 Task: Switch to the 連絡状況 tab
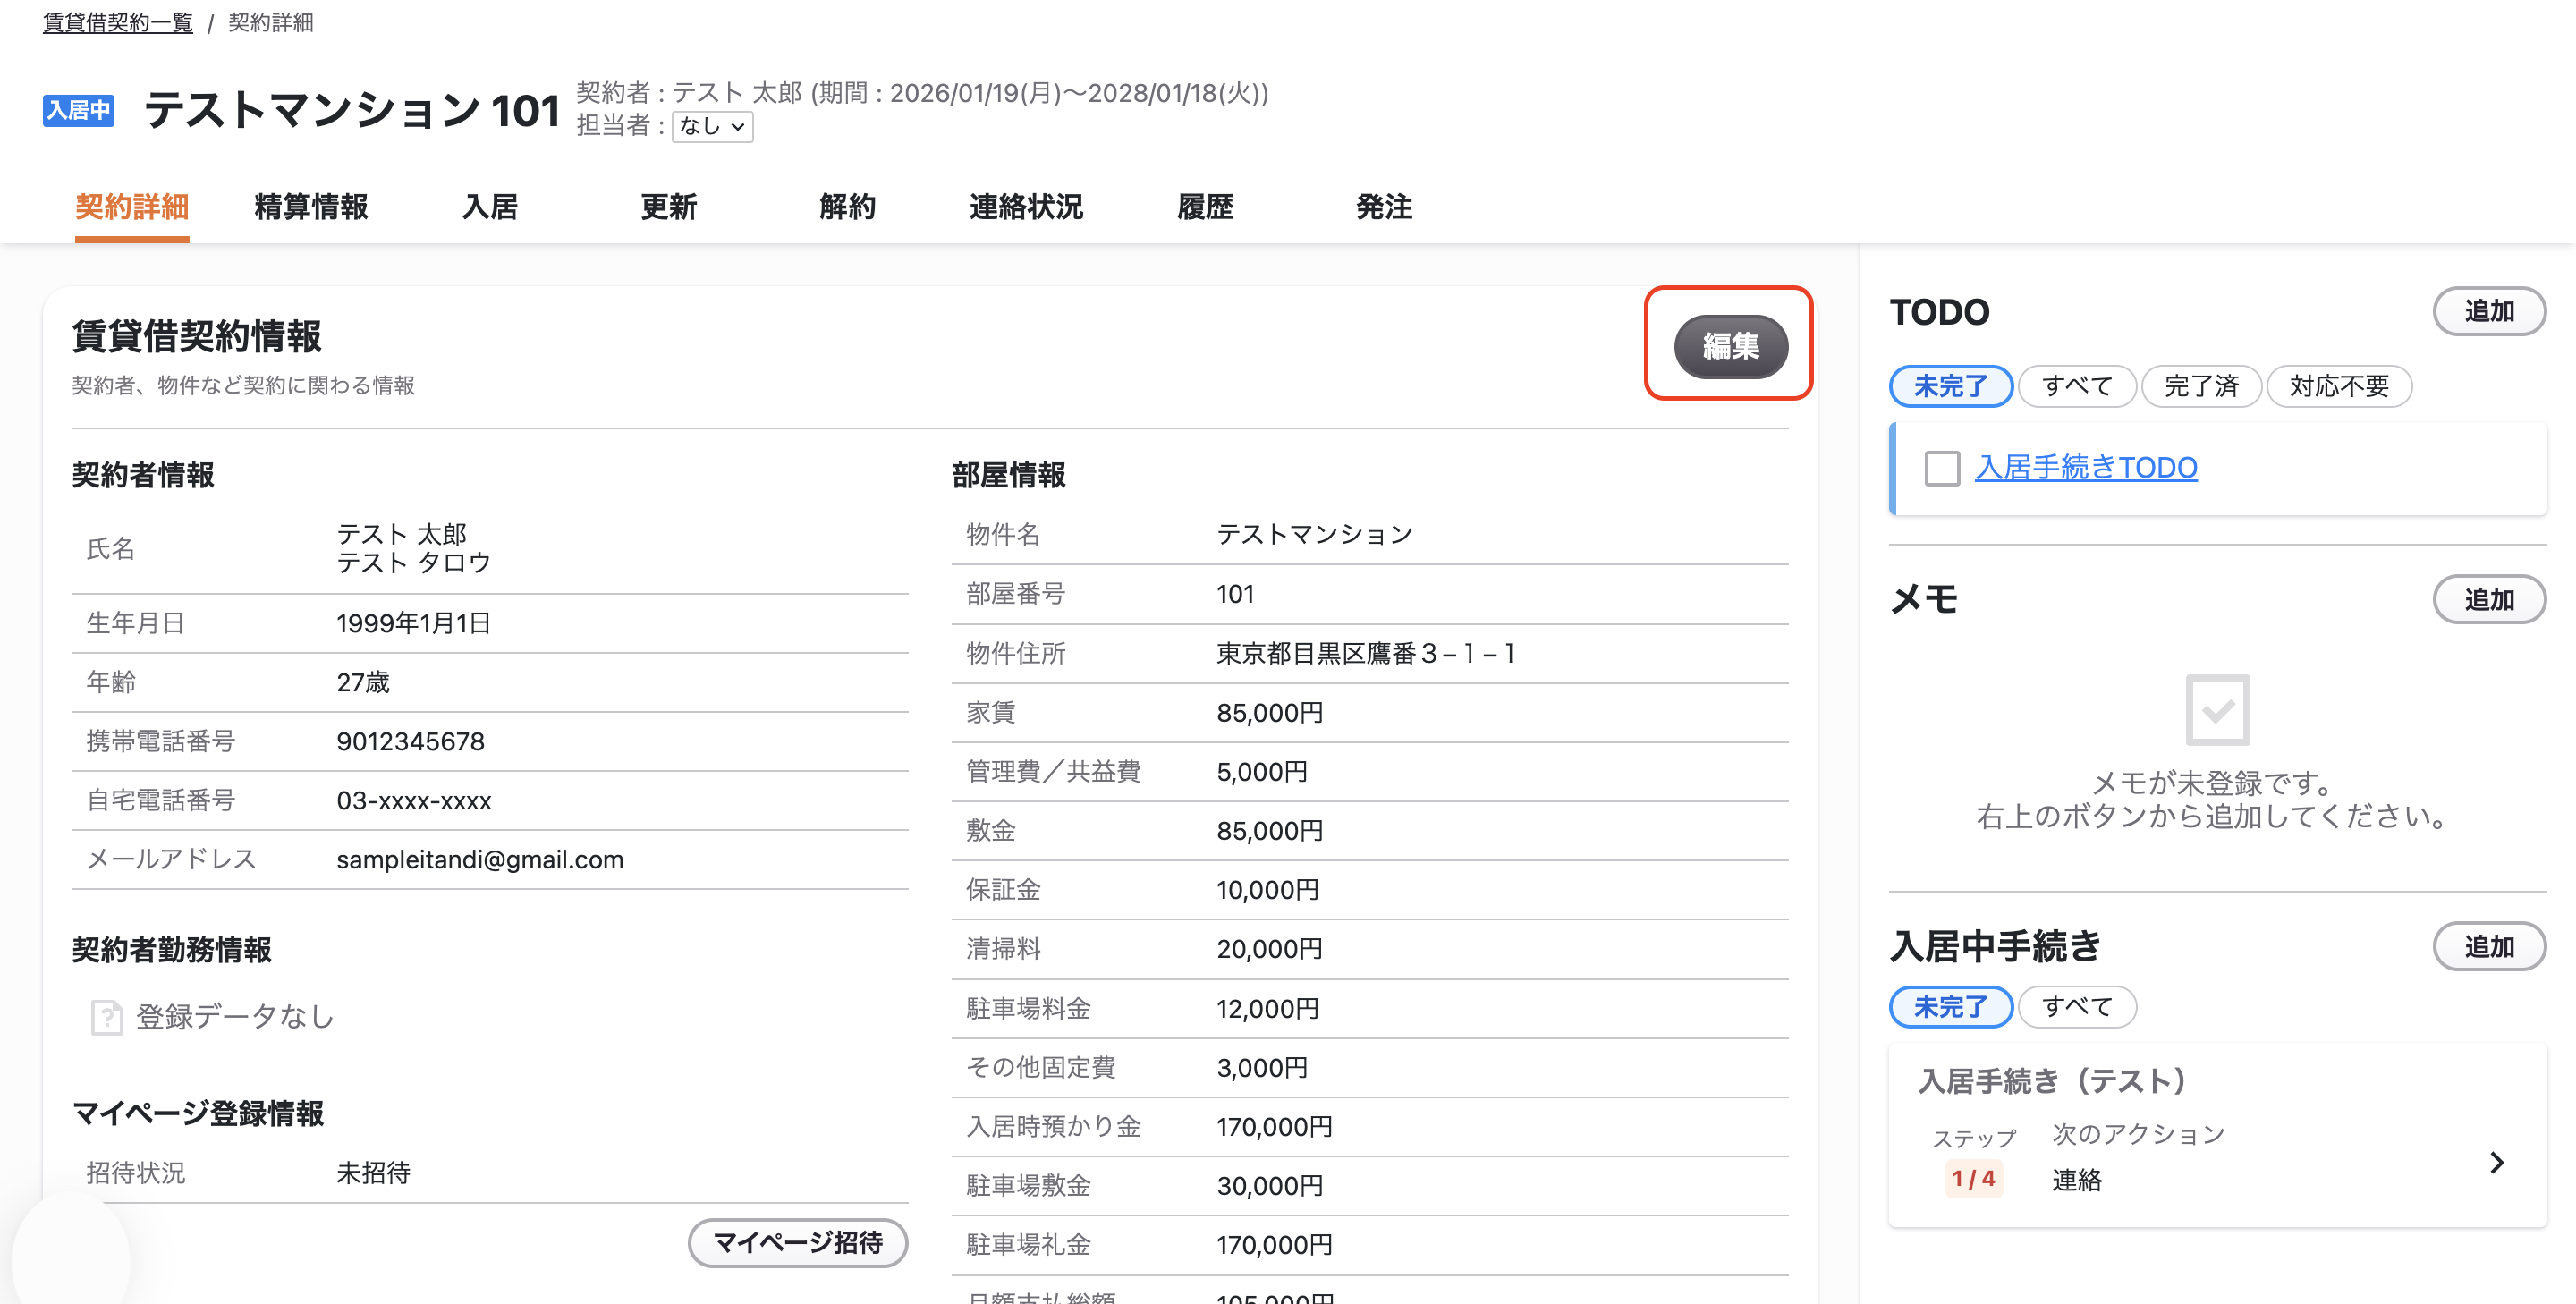pyautogui.click(x=1026, y=207)
